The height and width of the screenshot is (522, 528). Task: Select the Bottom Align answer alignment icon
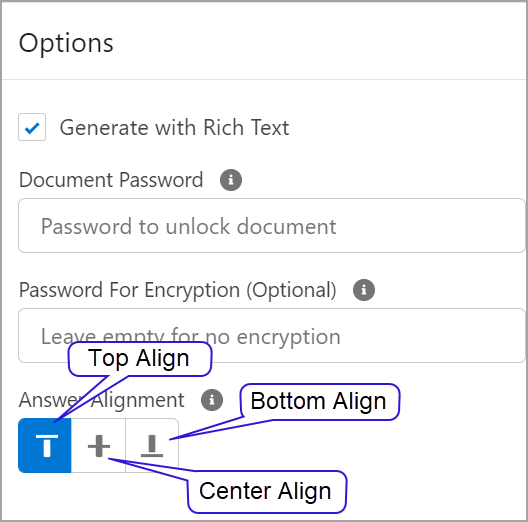click(x=152, y=446)
